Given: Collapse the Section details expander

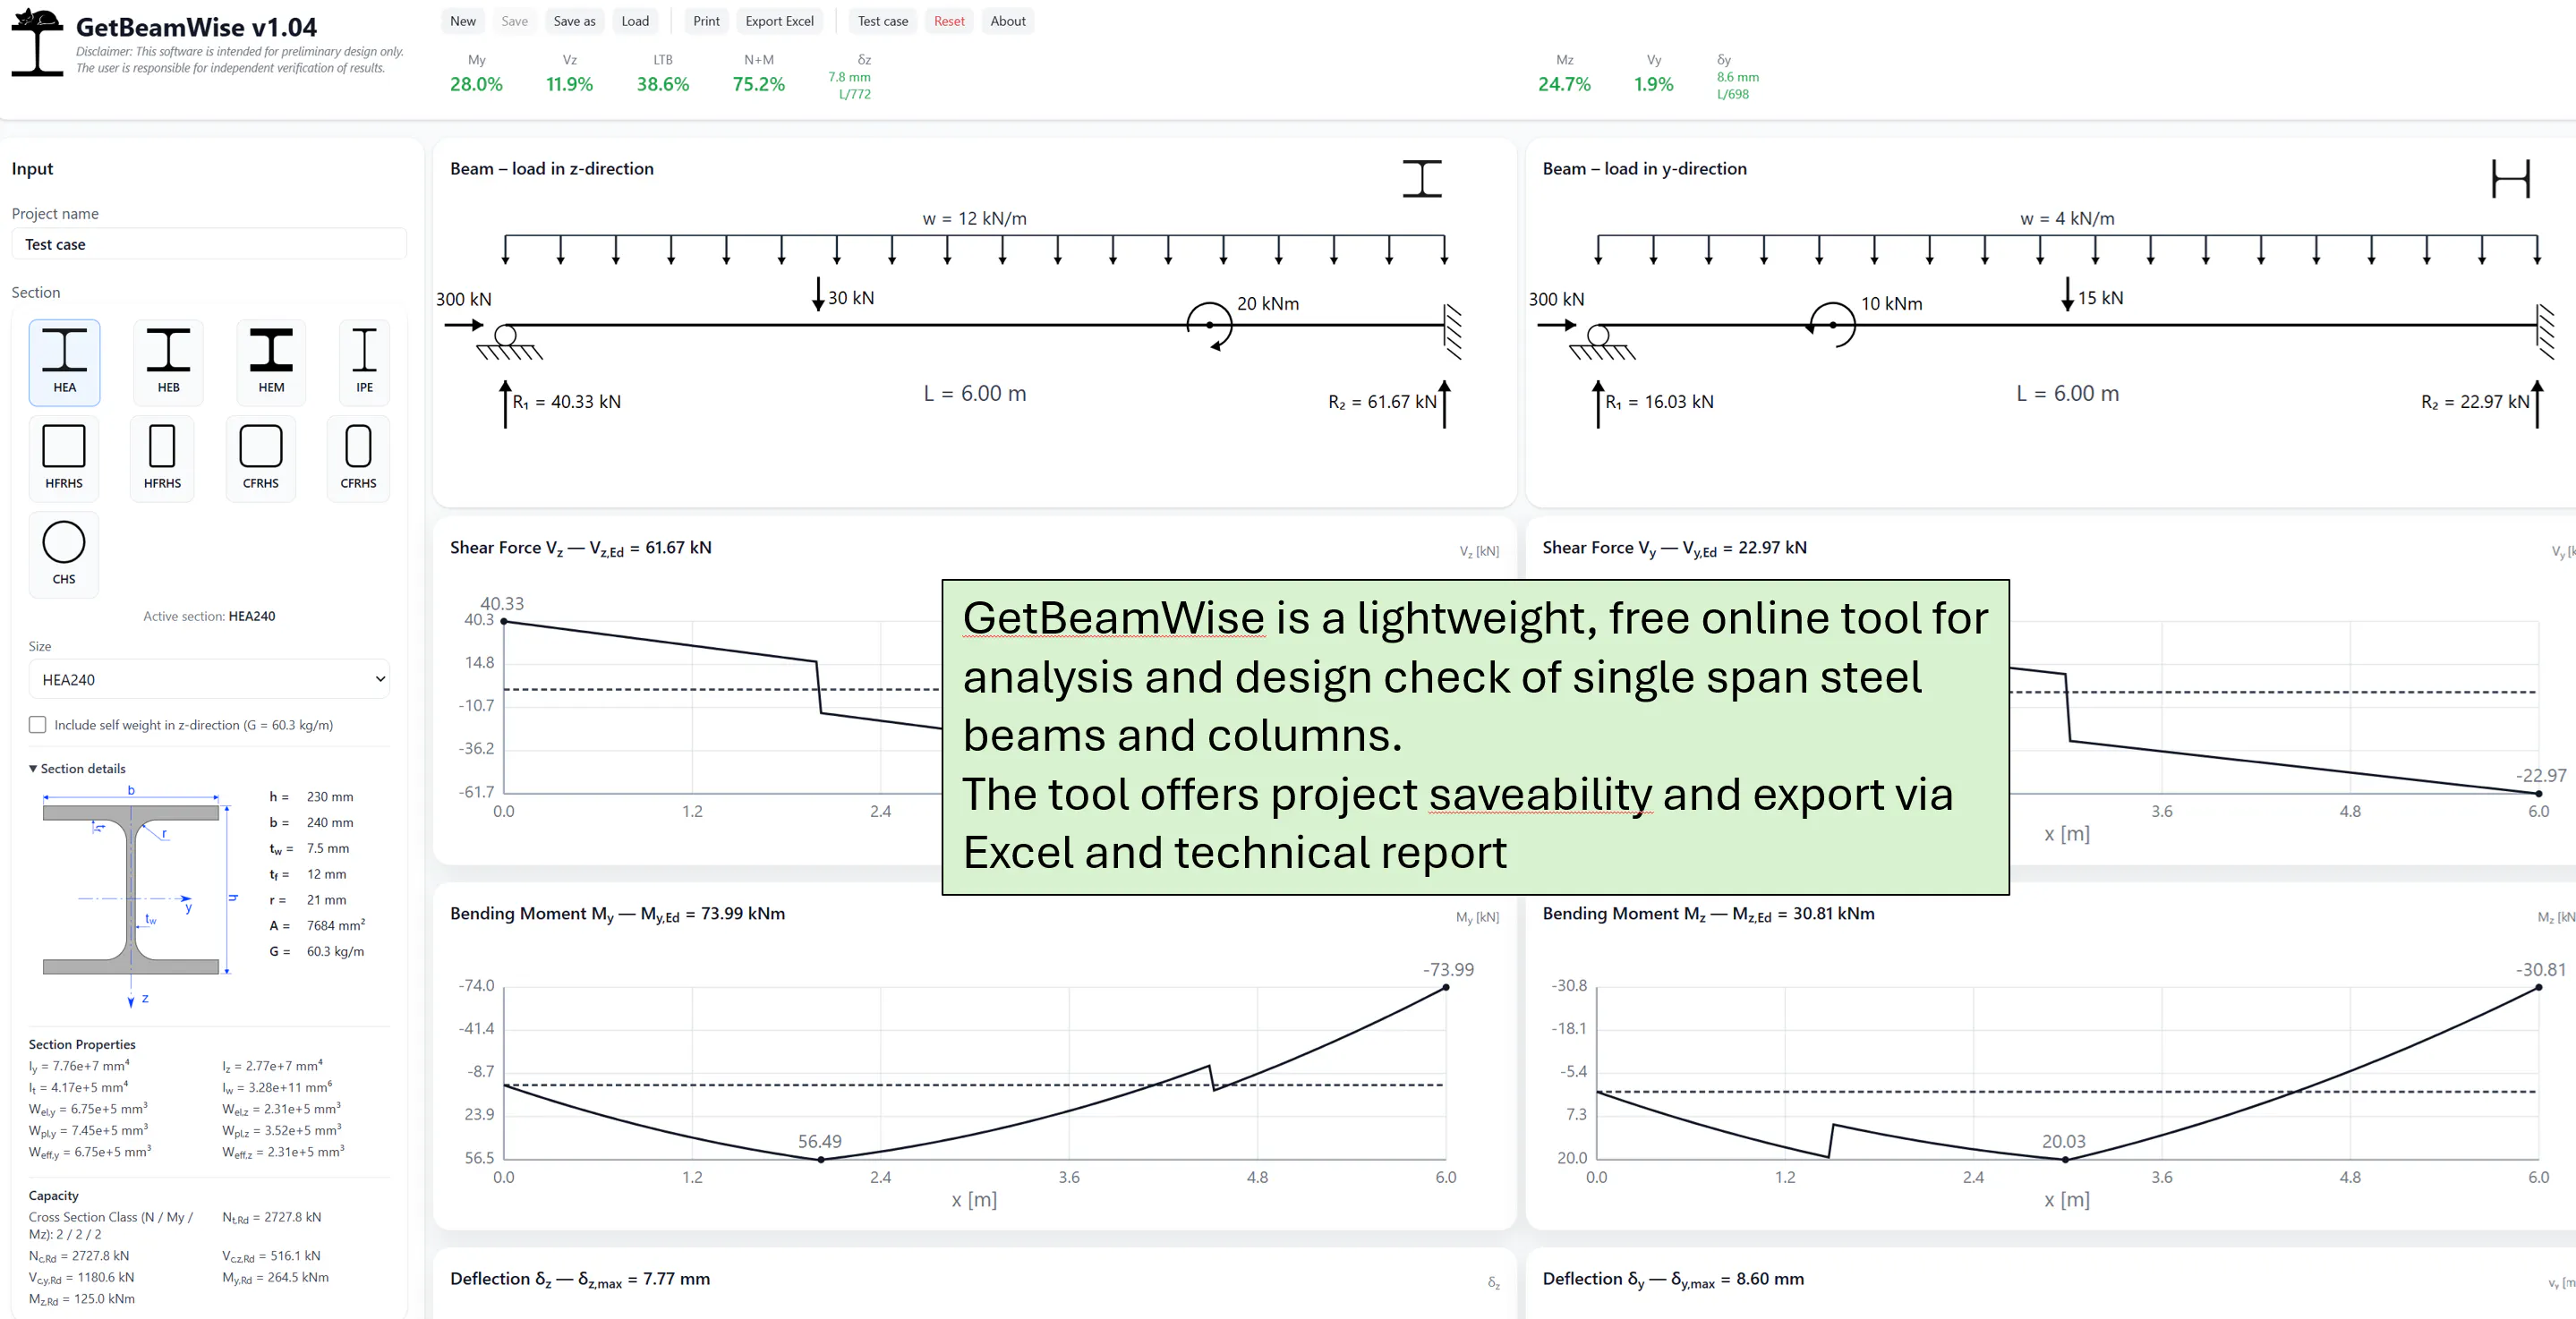Looking at the screenshot, I should tap(77, 768).
